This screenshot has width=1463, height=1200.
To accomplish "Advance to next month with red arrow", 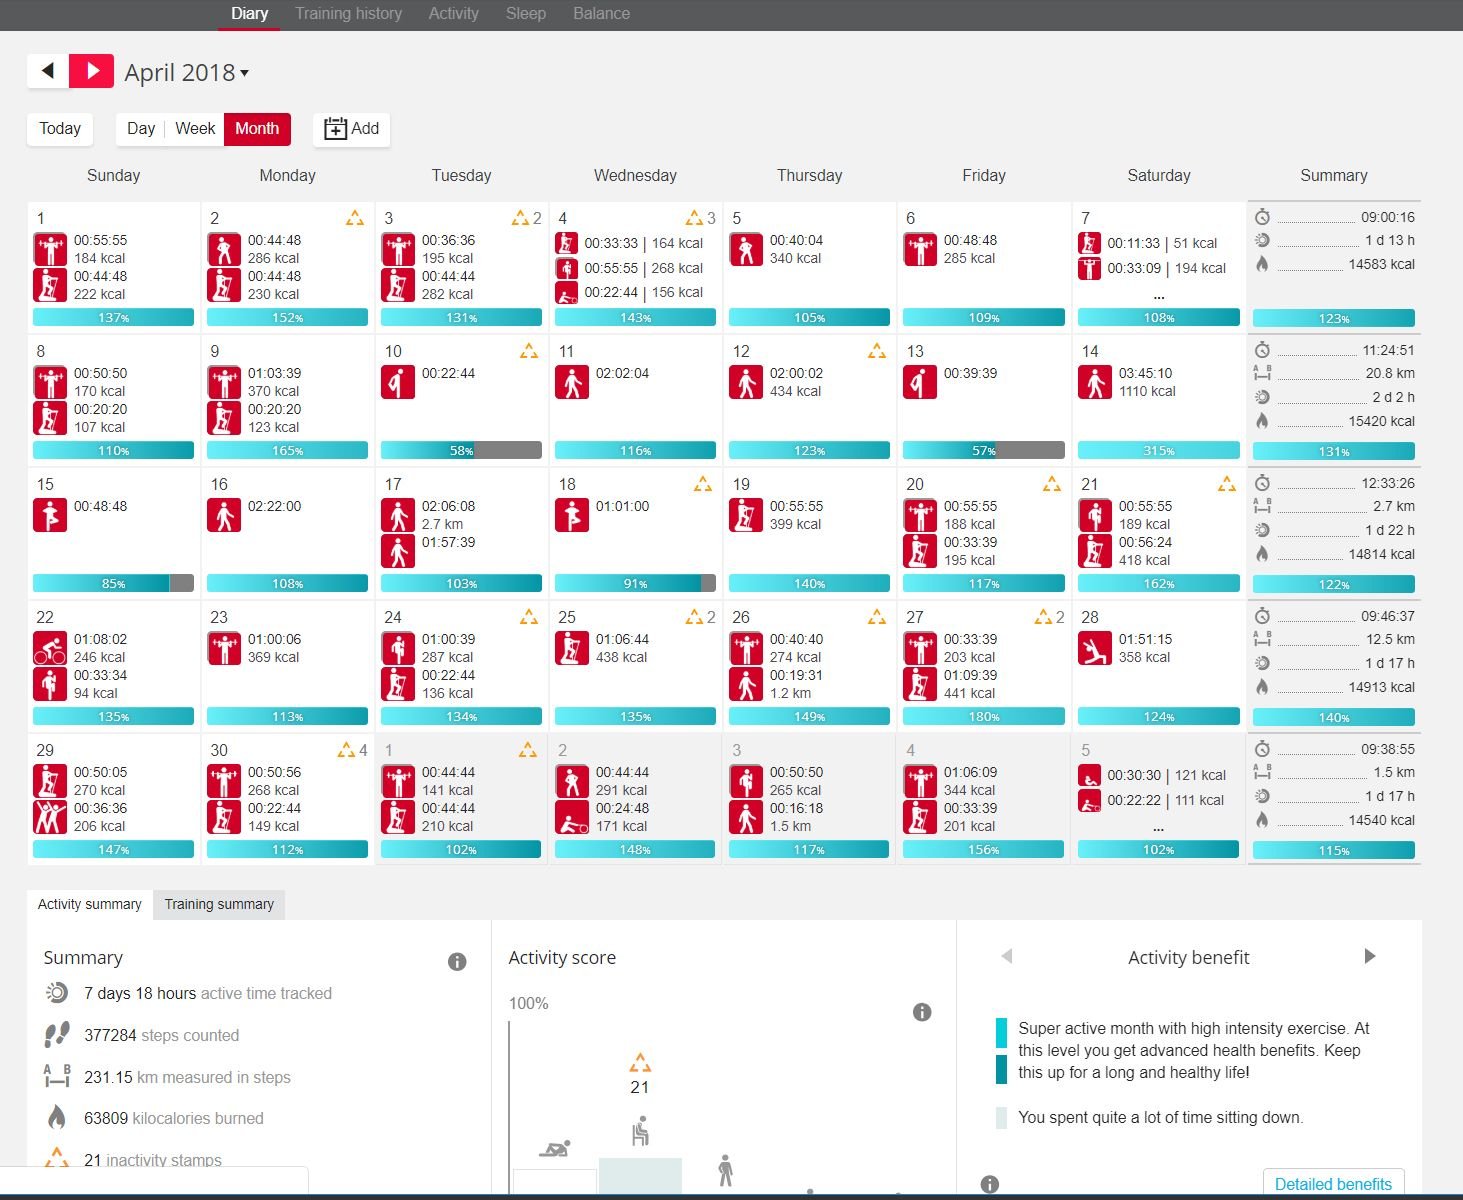I will [92, 71].
